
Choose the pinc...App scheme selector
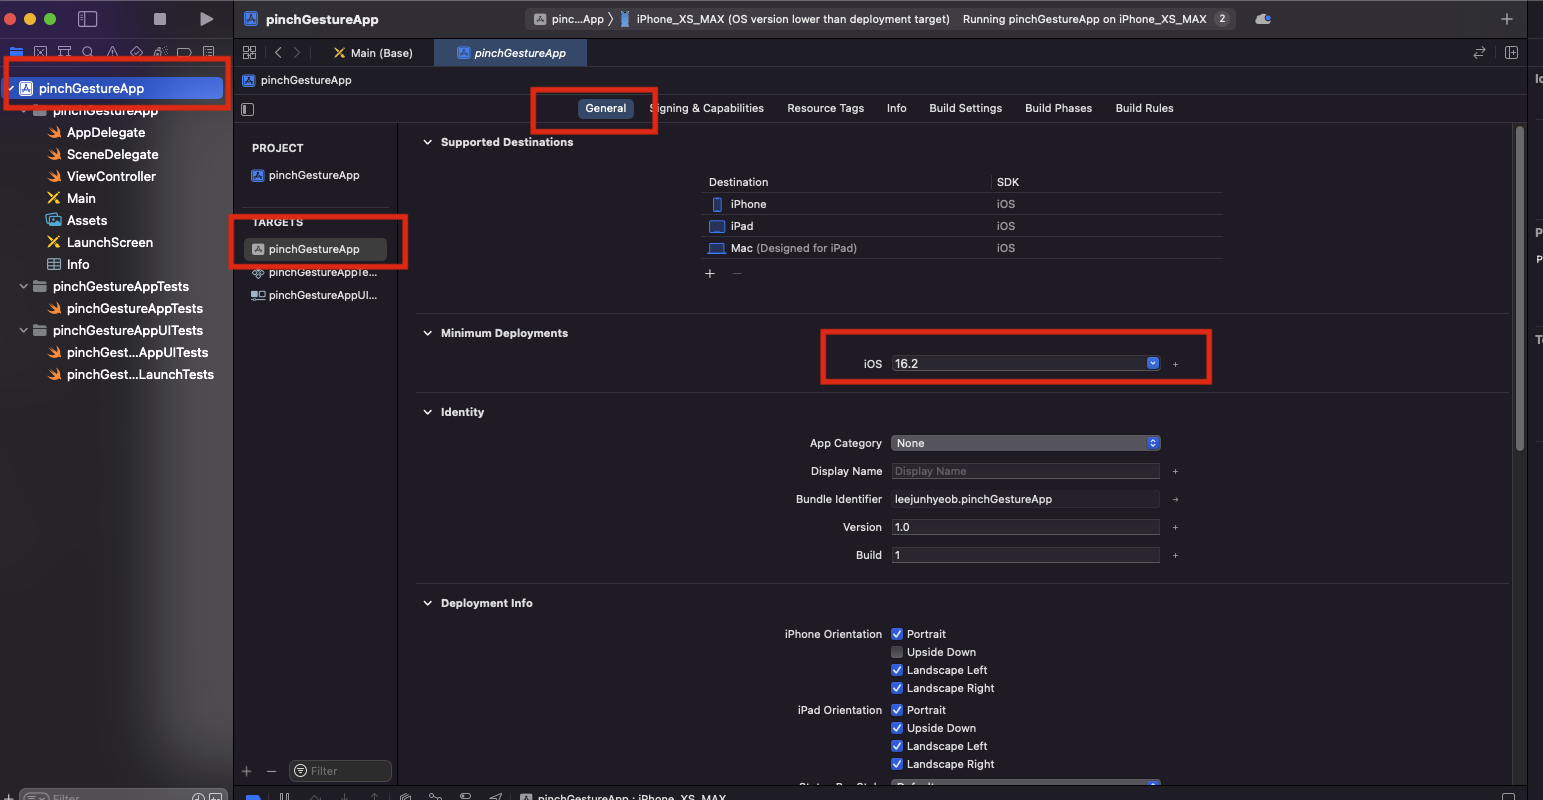click(x=569, y=19)
